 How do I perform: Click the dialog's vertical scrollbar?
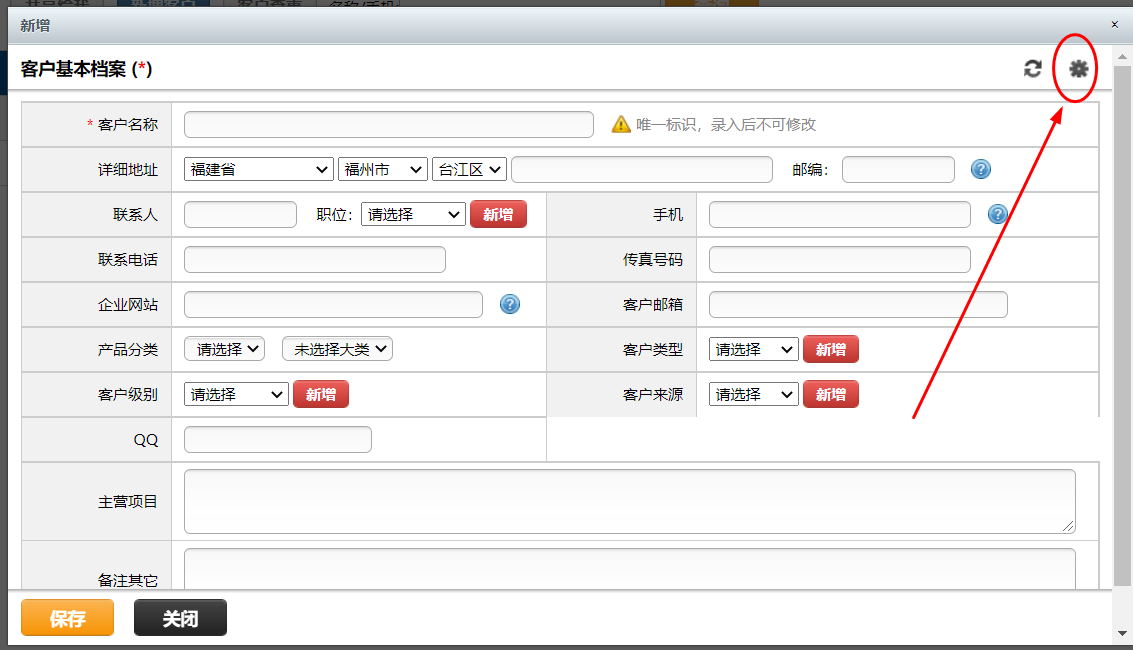click(x=1122, y=325)
